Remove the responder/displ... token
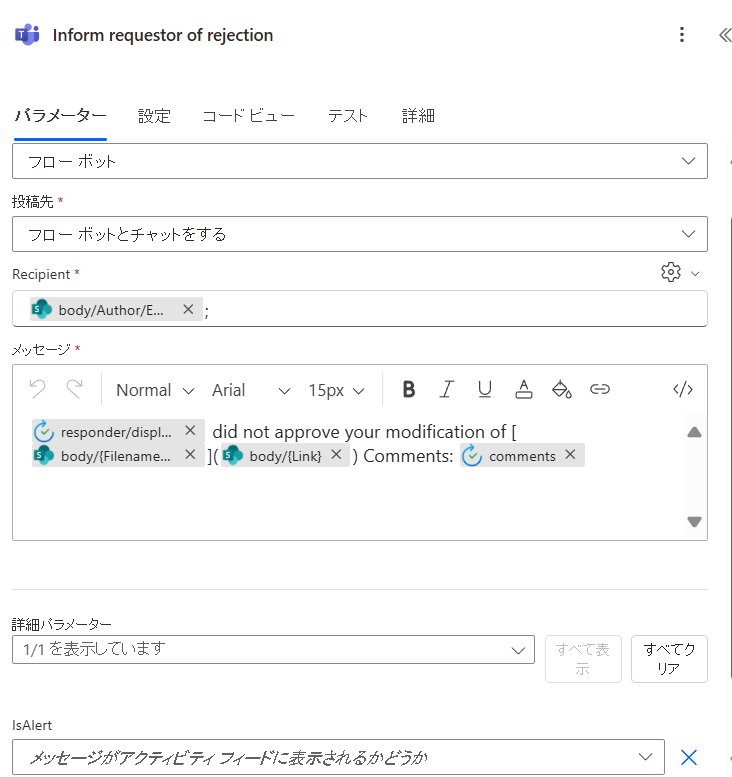Screen dimensions: 732x777 pos(190,431)
